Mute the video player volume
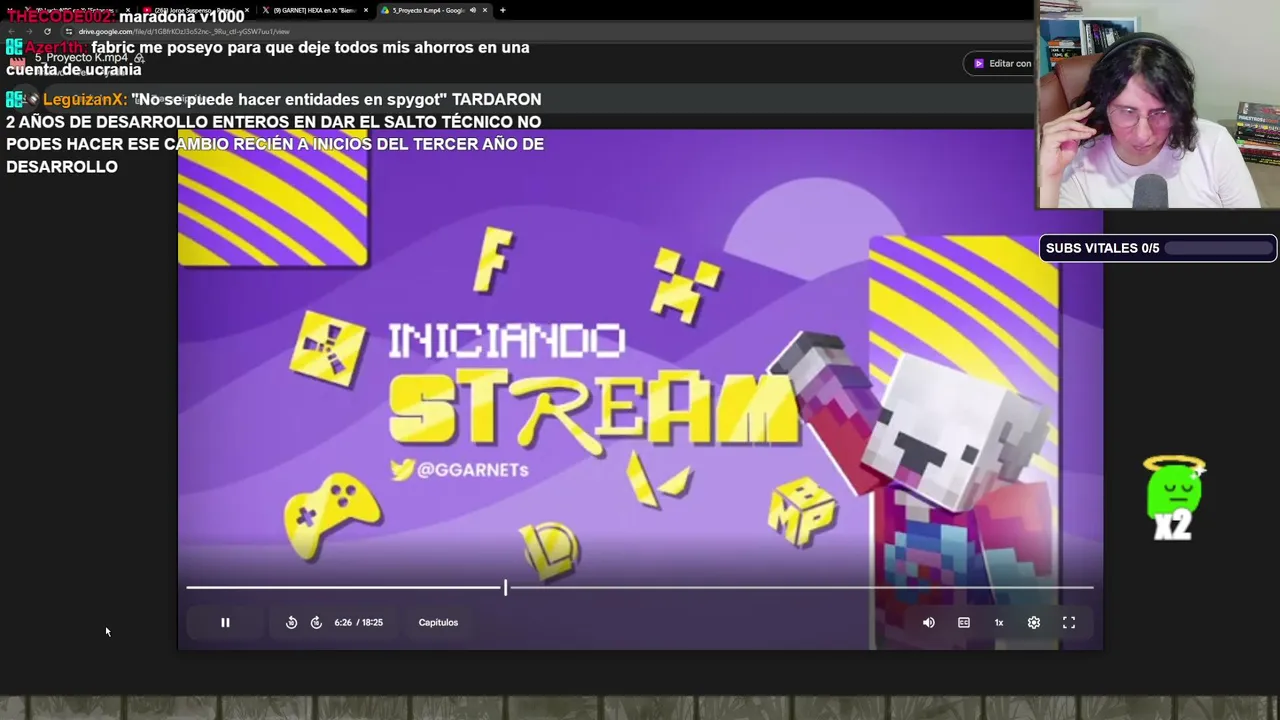1280x720 pixels. (929, 622)
